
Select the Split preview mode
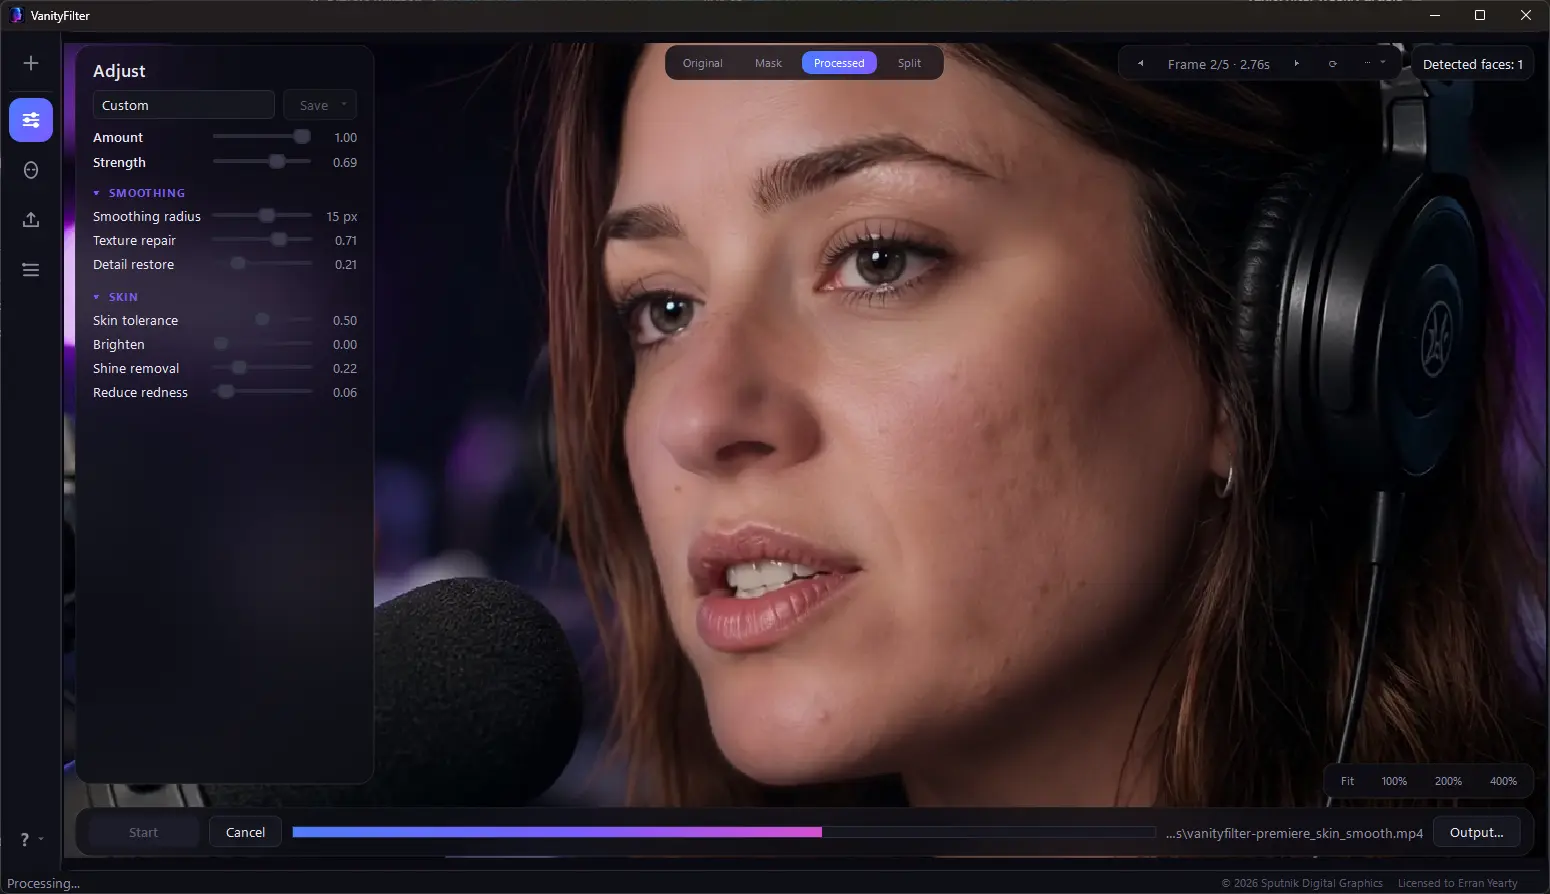pyautogui.click(x=909, y=63)
